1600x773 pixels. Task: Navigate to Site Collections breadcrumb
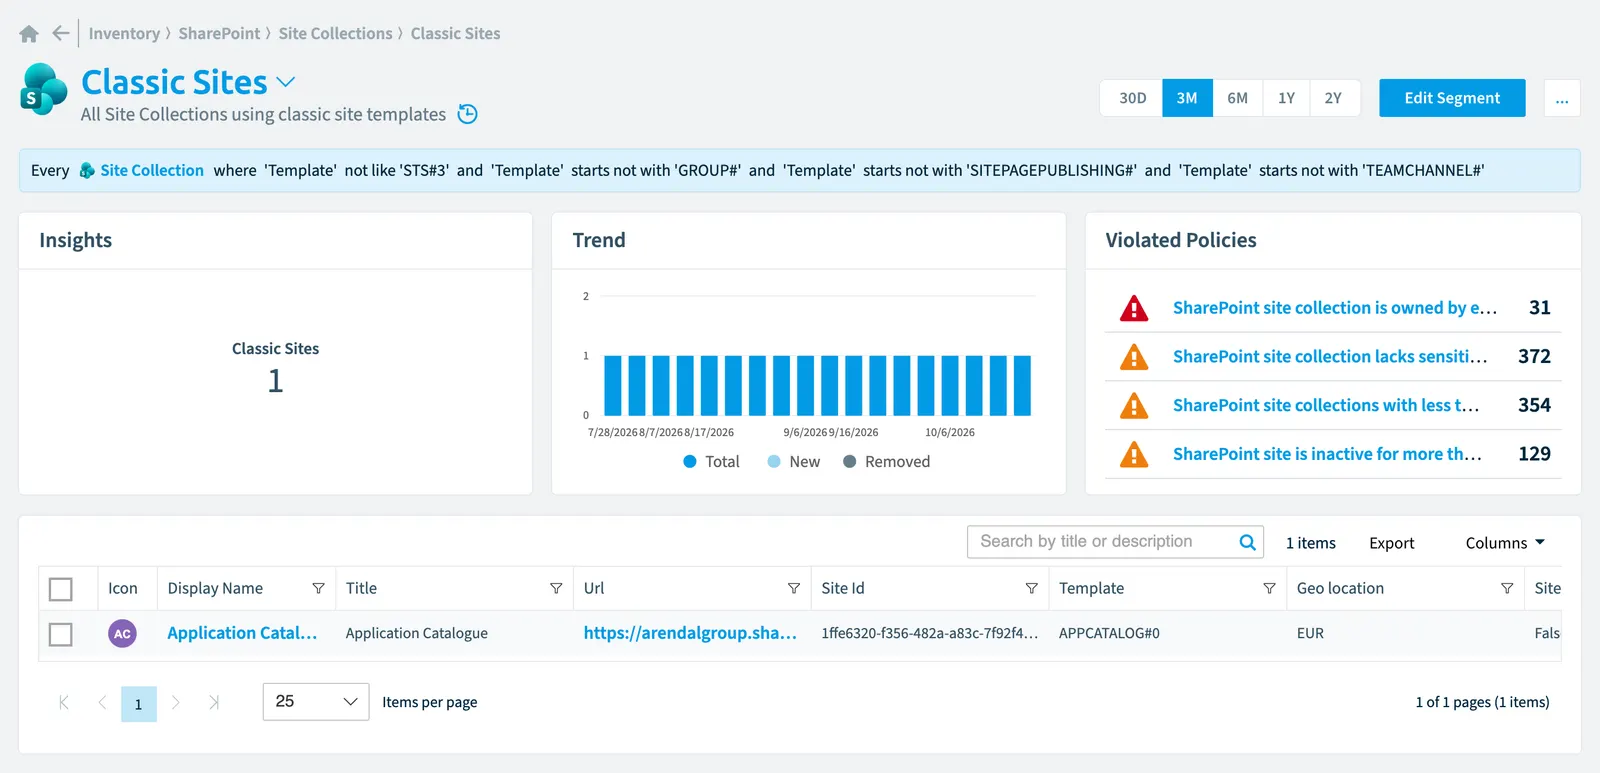pyautogui.click(x=335, y=33)
